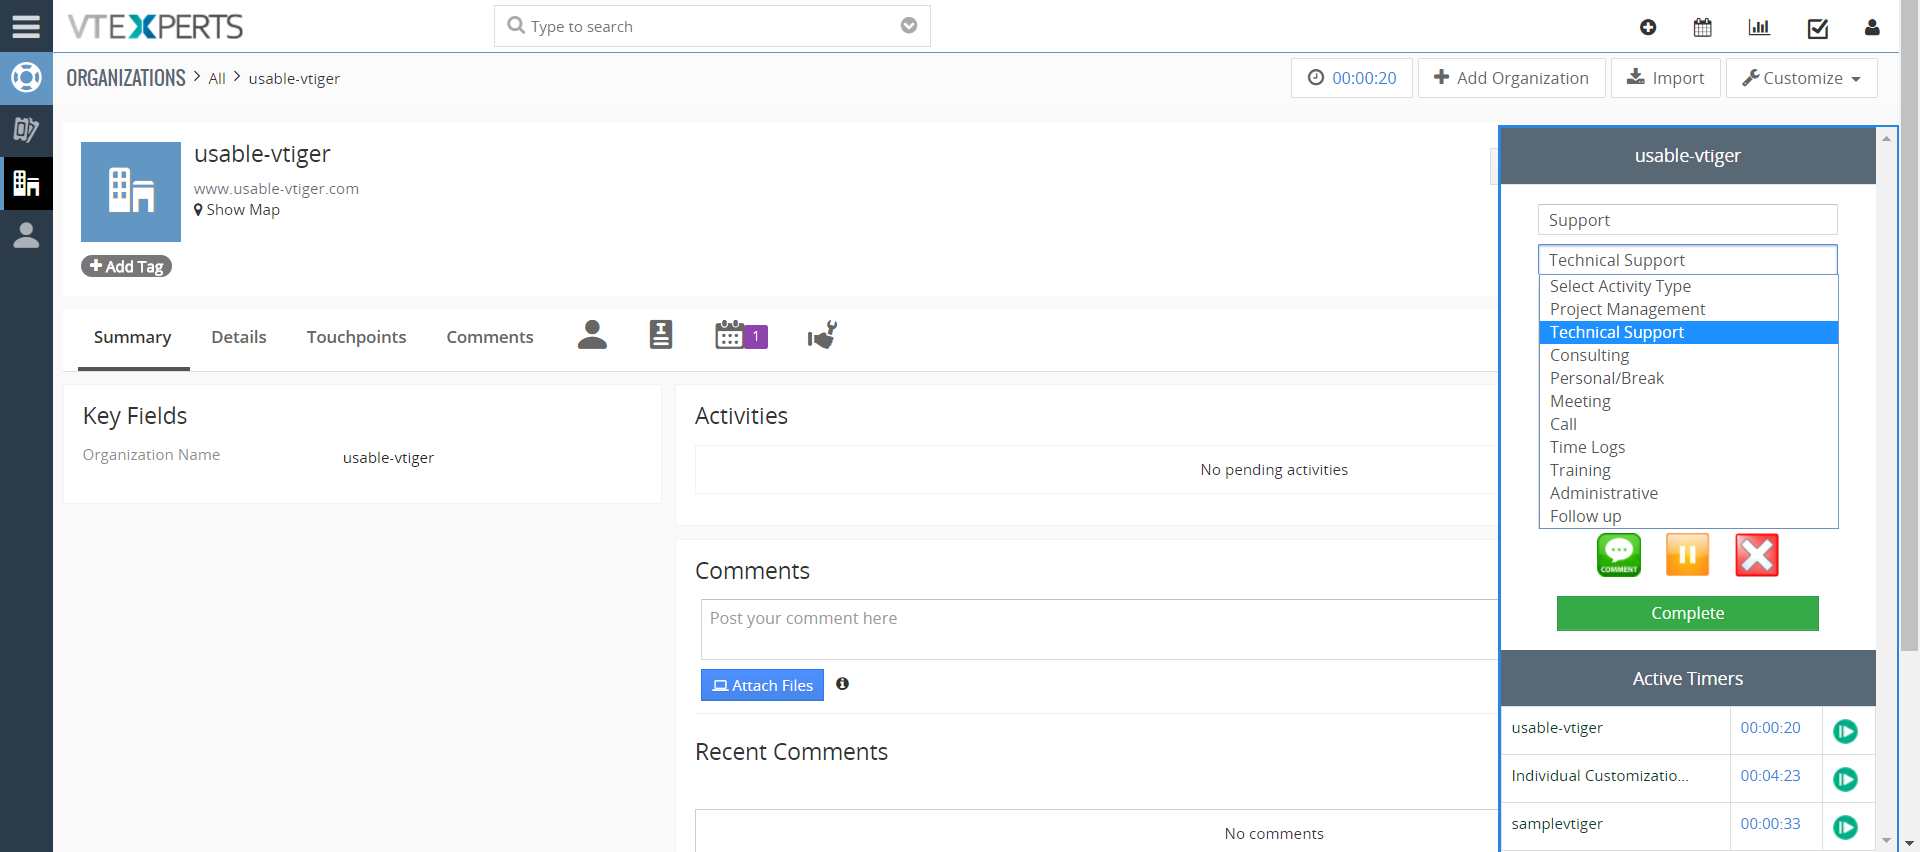Resume the usable-vtiger active timer

pyautogui.click(x=1846, y=731)
